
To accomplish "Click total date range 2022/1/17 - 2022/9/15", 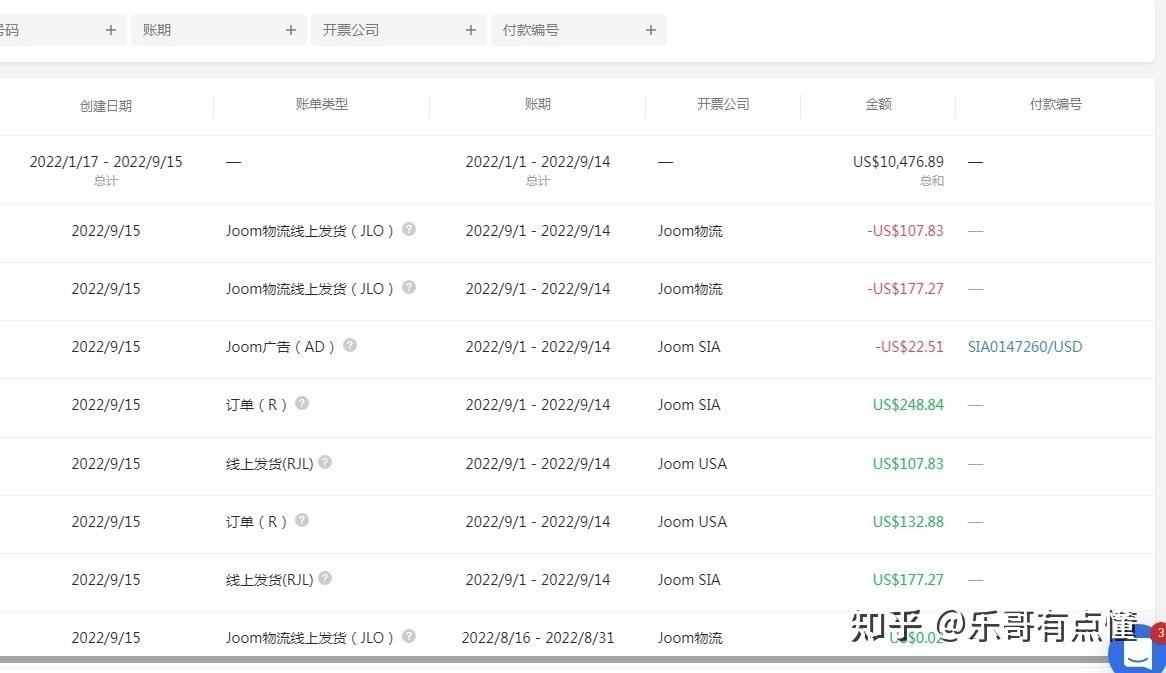I will tap(106, 161).
